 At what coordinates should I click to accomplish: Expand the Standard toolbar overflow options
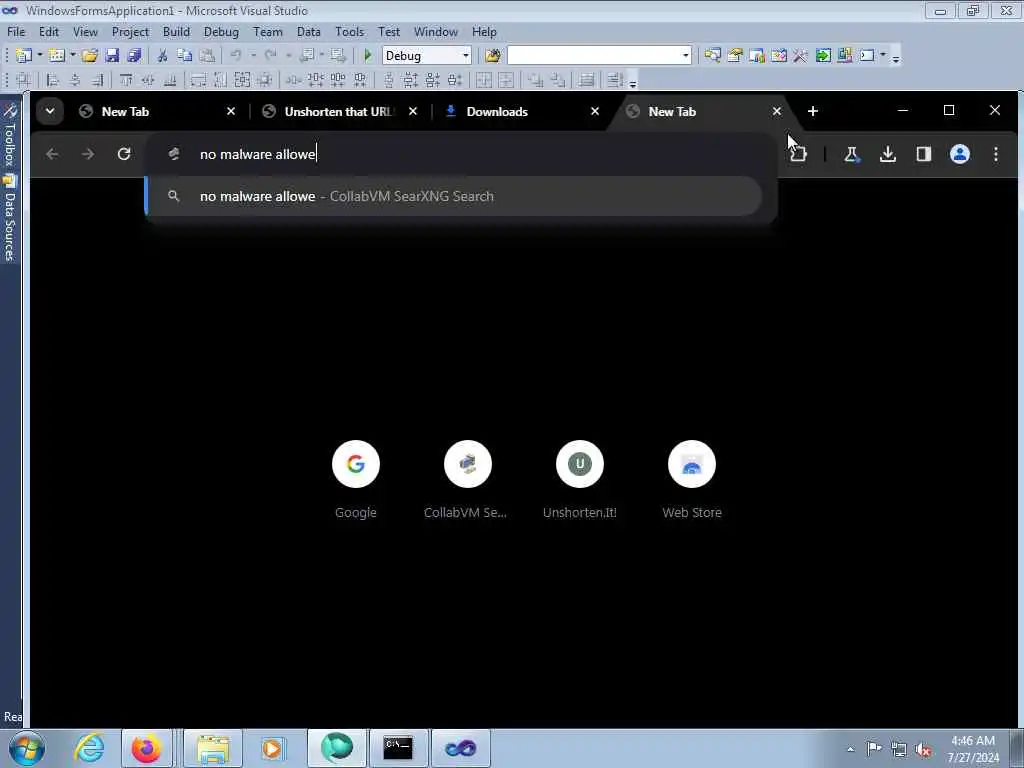pos(896,57)
